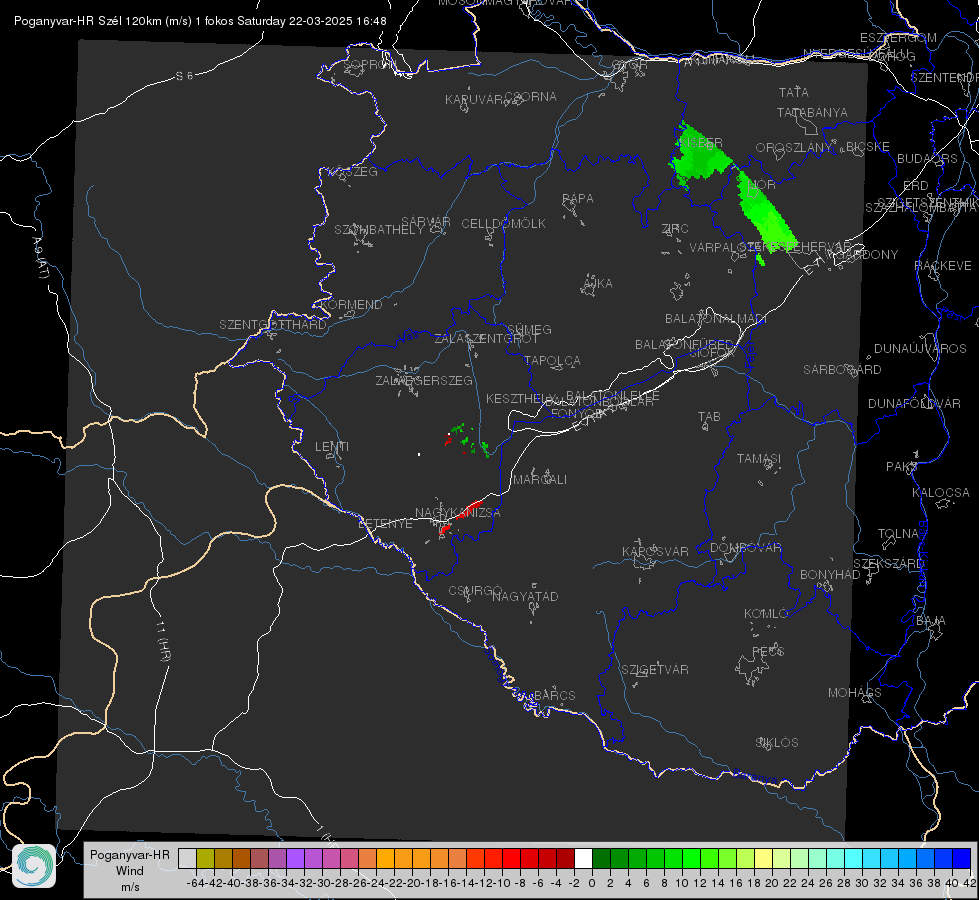The height and width of the screenshot is (900, 979).
Task: Click the A 9 (AT) road label
Action: point(39,258)
